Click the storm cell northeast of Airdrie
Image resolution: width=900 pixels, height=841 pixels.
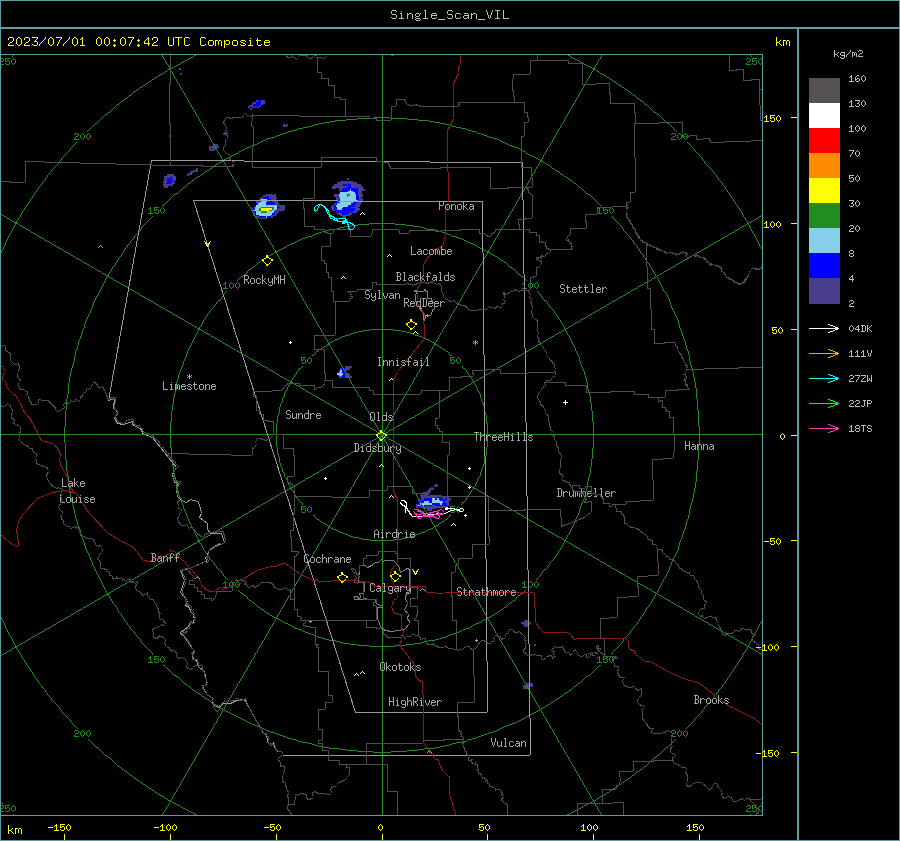pos(432,499)
